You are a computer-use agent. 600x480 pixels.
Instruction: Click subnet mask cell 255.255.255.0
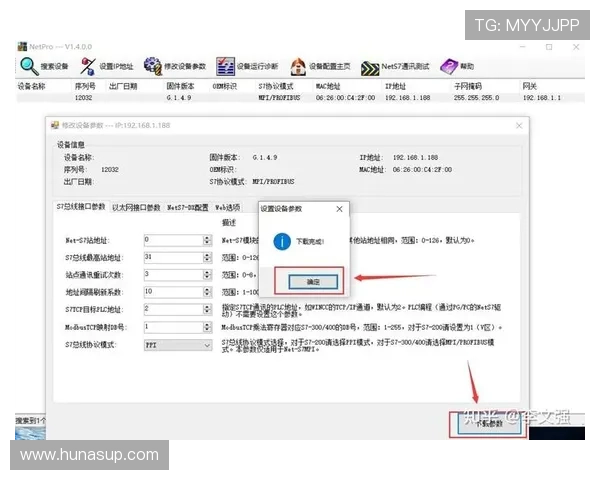coord(476,98)
